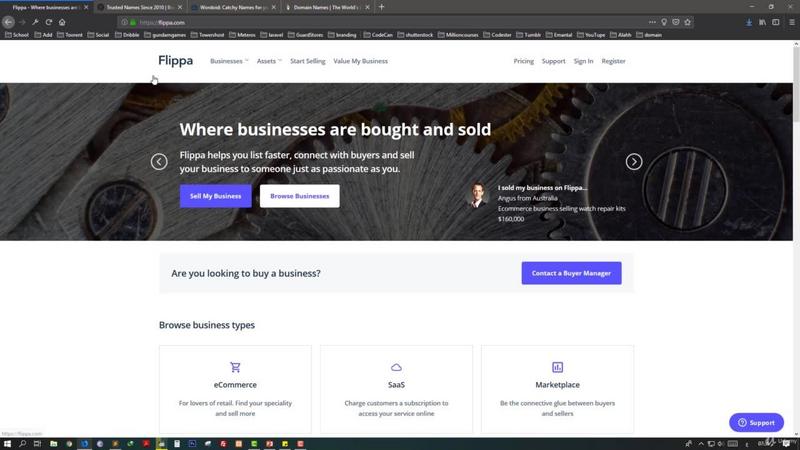Open Firefox hamburger menu
Viewport: 800px width, 450px height.
[x=792, y=22]
